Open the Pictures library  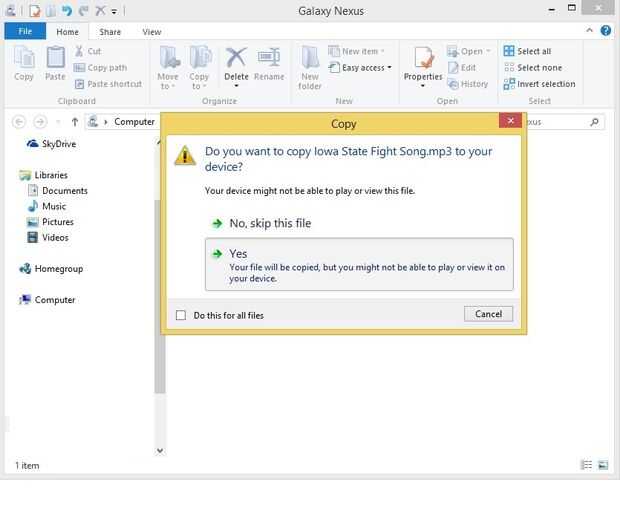50,222
